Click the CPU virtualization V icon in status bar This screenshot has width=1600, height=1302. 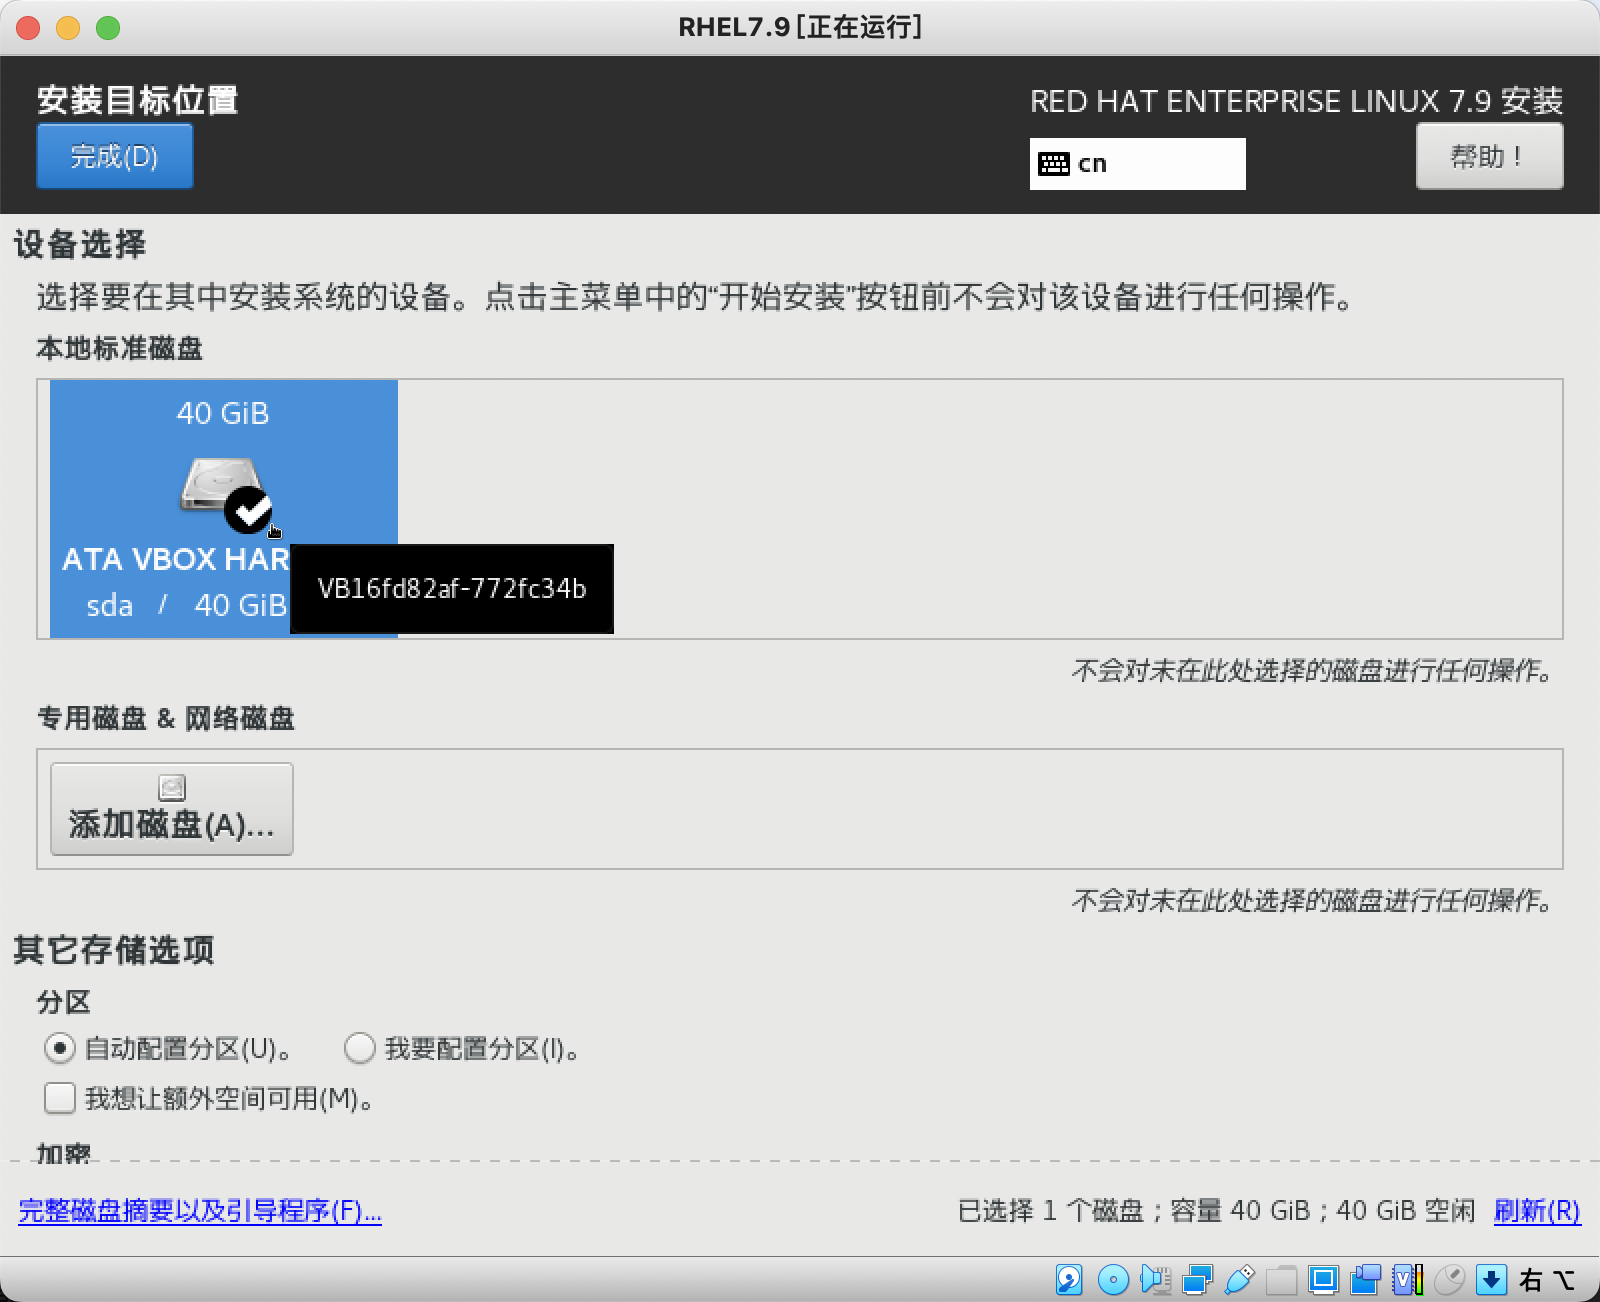(1407, 1279)
